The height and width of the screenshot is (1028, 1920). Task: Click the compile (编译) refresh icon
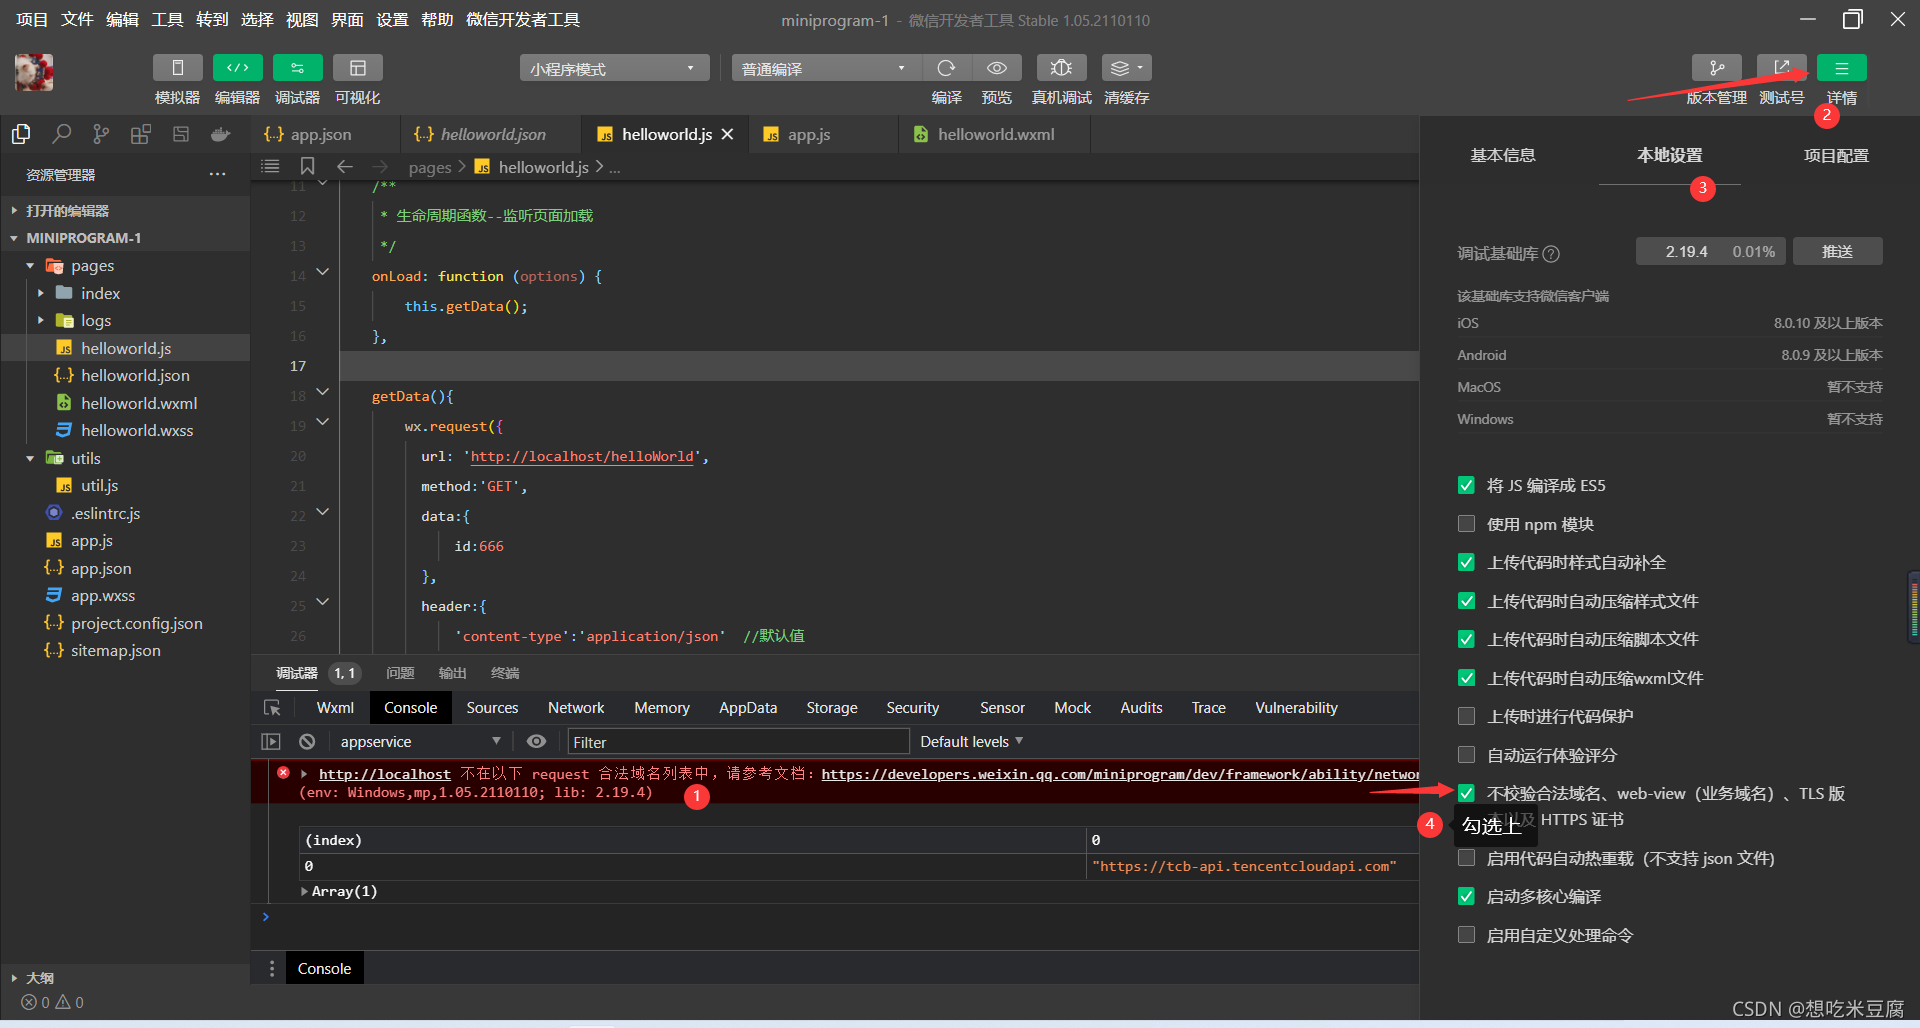946,68
